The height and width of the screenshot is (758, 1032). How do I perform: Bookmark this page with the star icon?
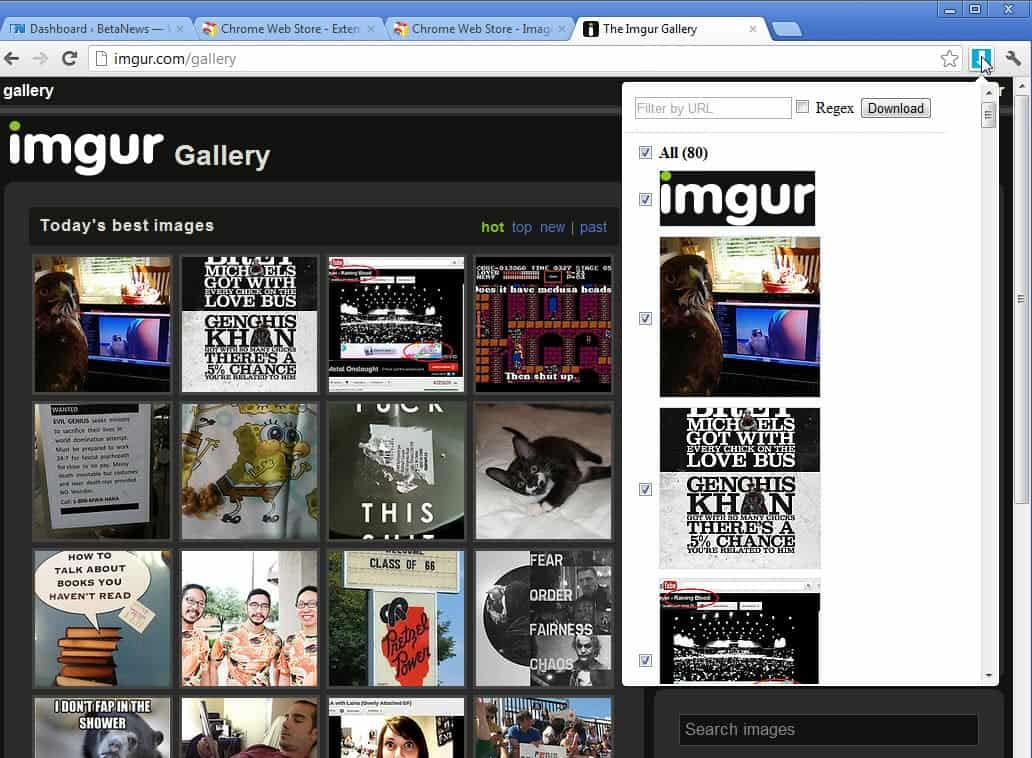[x=949, y=59]
